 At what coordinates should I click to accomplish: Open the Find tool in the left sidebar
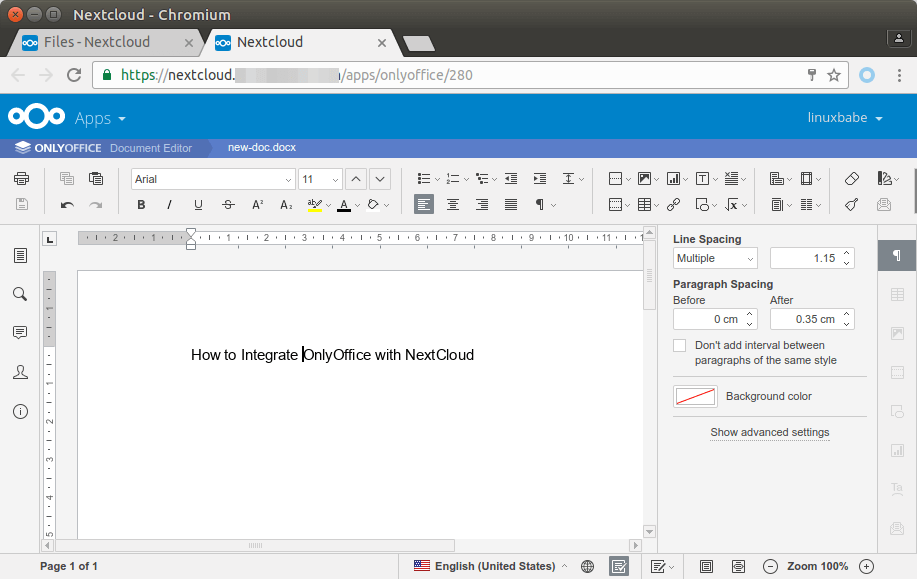tap(19, 295)
